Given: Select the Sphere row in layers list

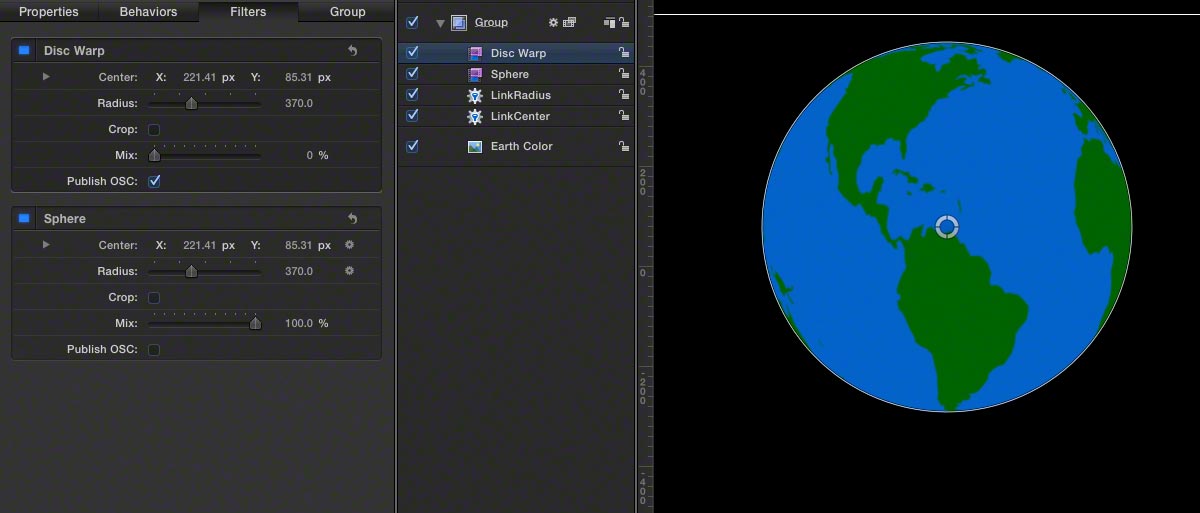Looking at the screenshot, I should pyautogui.click(x=517, y=74).
